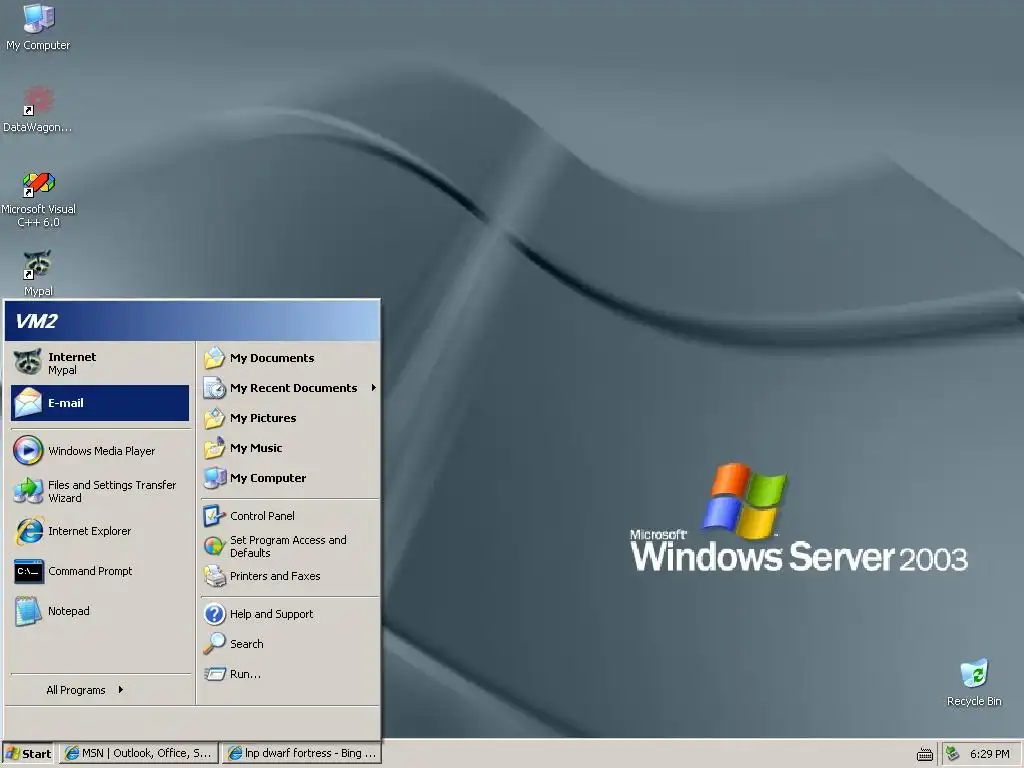Select the DataWagon desktop shortcut
Screen dimensions: 1024x768
coord(37,109)
